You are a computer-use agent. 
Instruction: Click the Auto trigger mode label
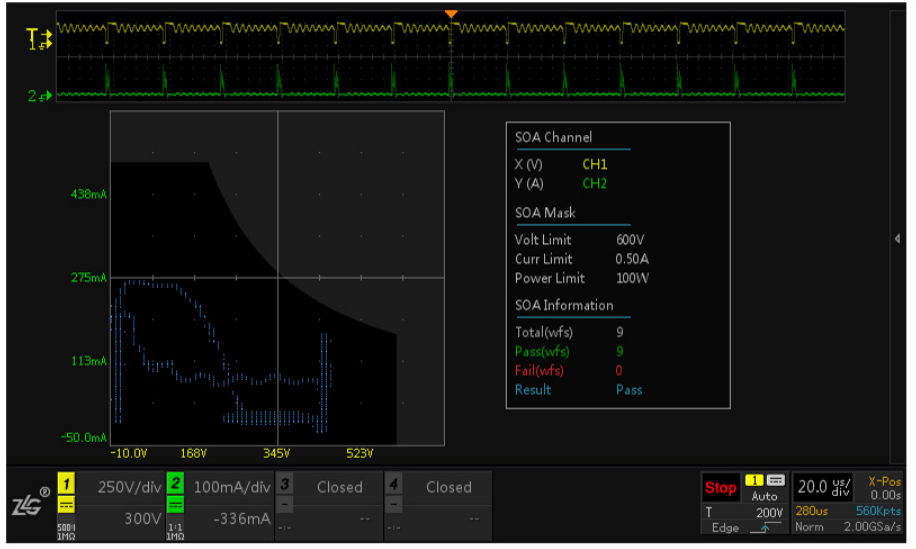764,496
